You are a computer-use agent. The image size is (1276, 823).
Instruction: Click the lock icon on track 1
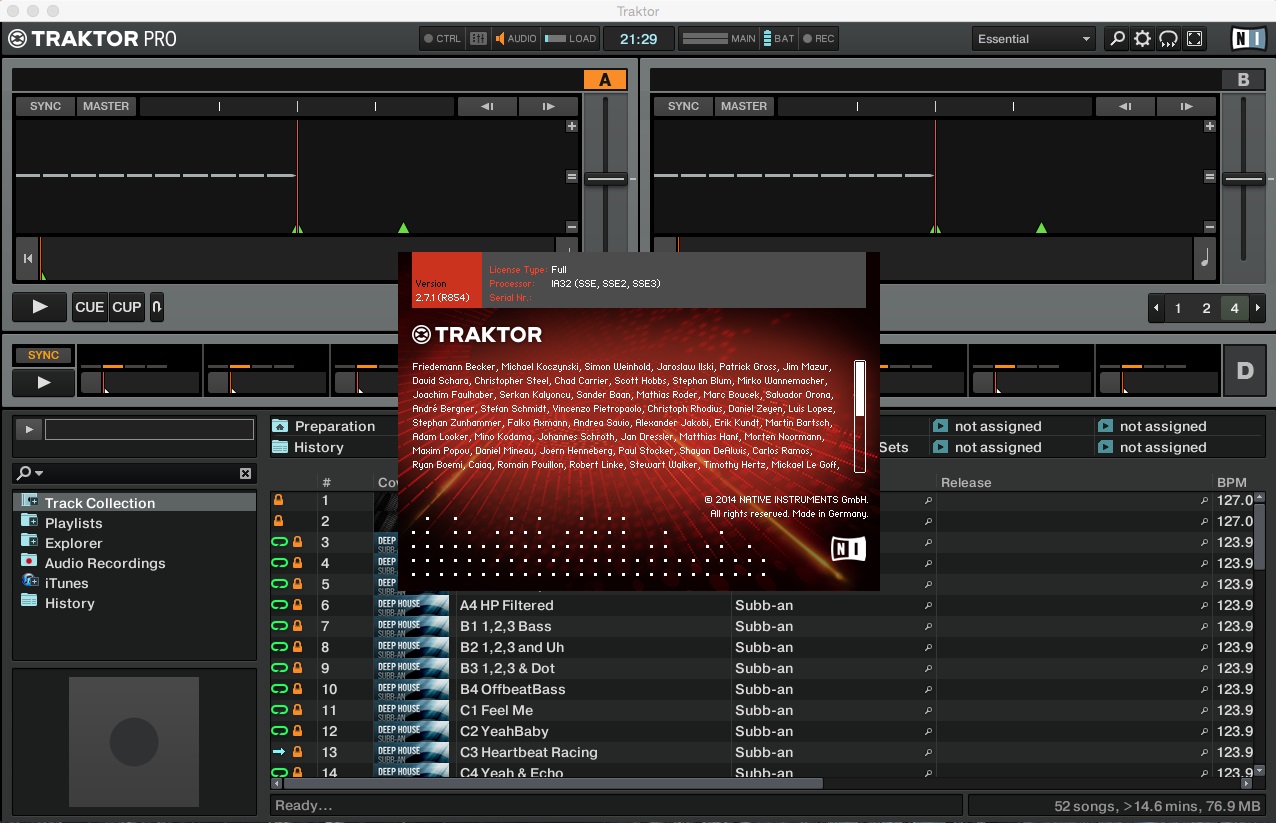[x=279, y=500]
